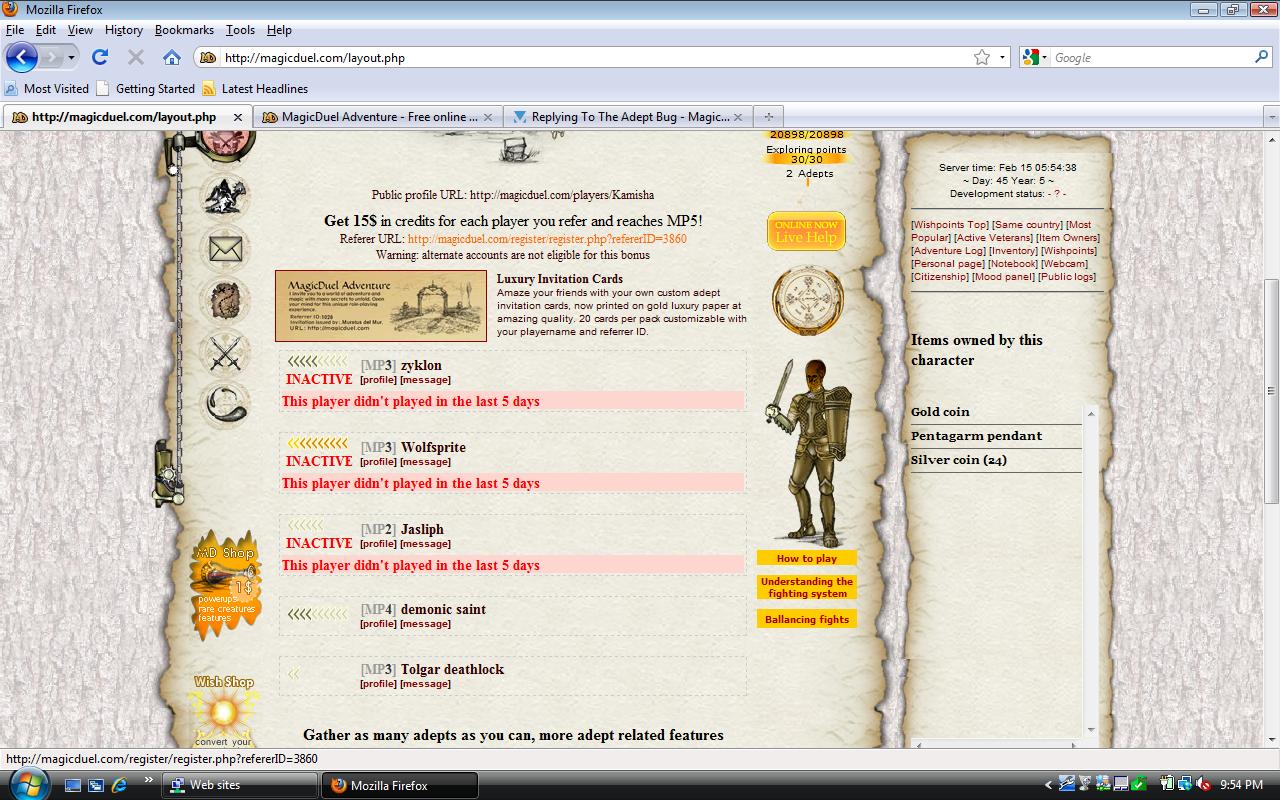Image resolution: width=1280 pixels, height=800 pixels.
Task: Open the Public logs link
Action: pyautogui.click(x=1067, y=277)
